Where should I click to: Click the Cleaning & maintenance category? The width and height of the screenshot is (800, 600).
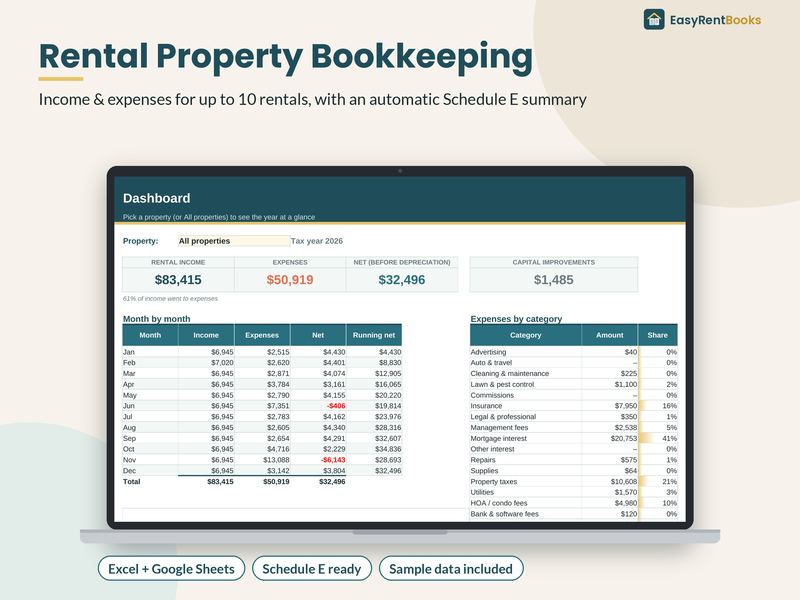510,373
